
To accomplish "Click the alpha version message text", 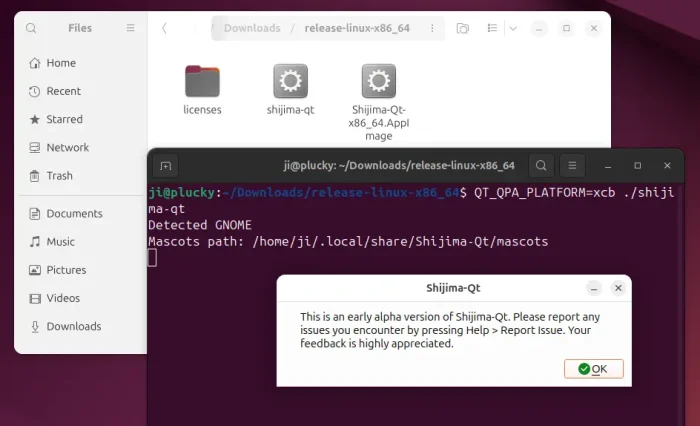I will [450, 330].
